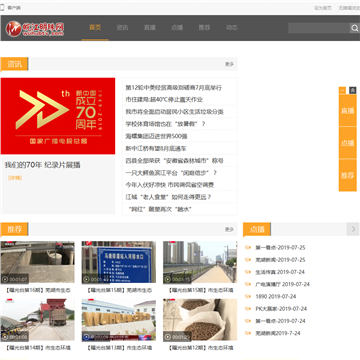Open the 点播 navigation tab
Image resolution: width=360 pixels, height=360 pixels.
pos(177,28)
